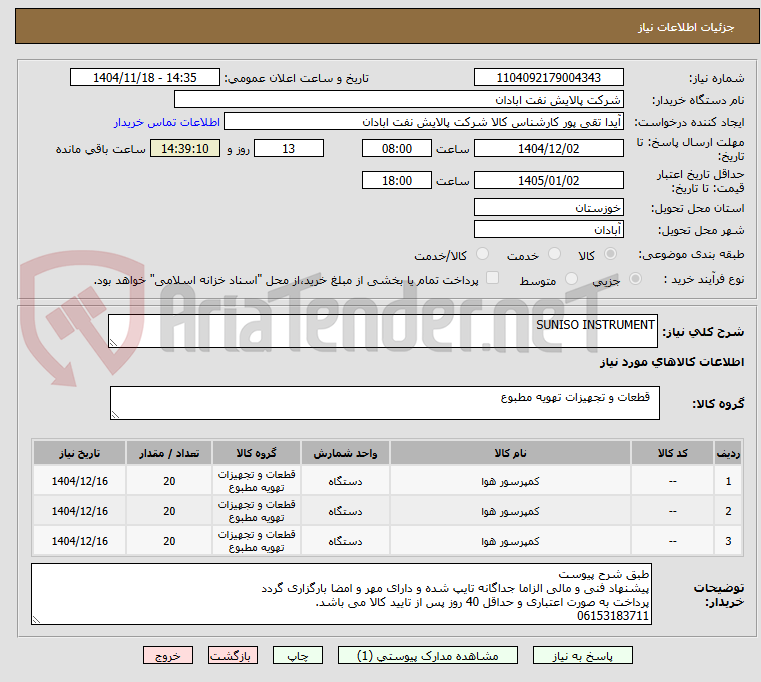
Task: Click quantity 20 in row 2
Action: tap(169, 511)
